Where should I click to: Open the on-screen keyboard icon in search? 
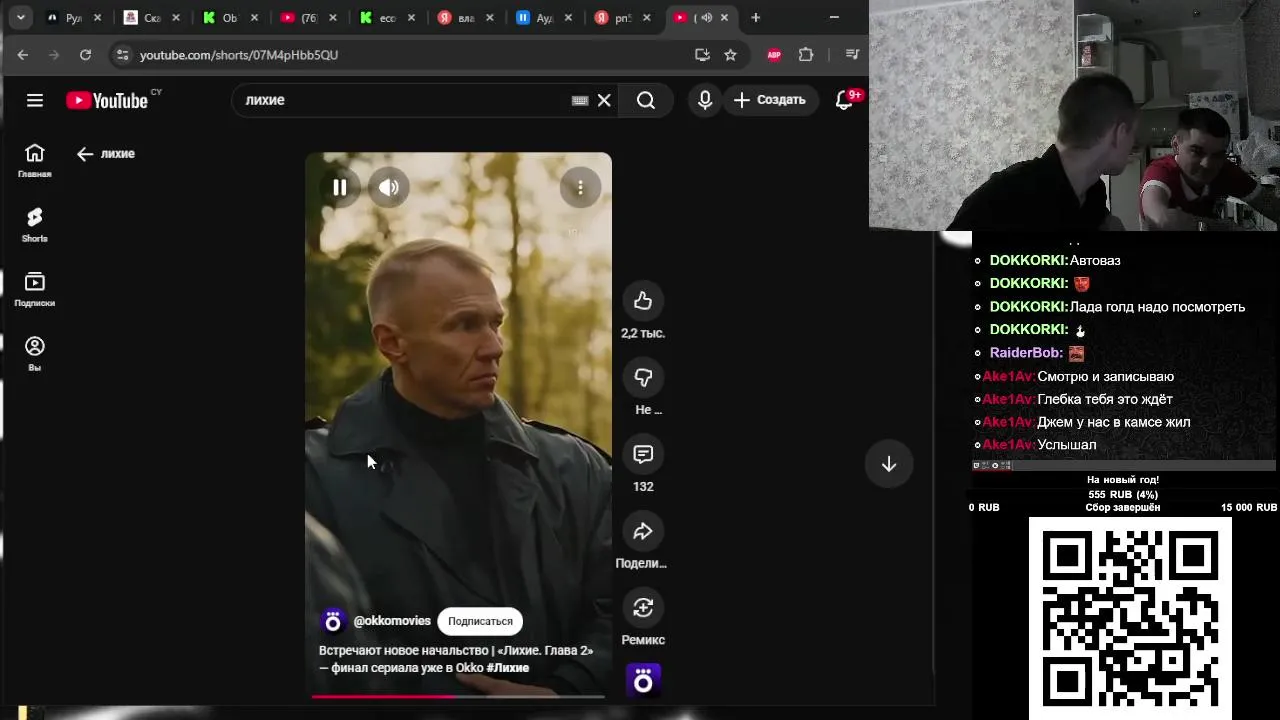[580, 100]
